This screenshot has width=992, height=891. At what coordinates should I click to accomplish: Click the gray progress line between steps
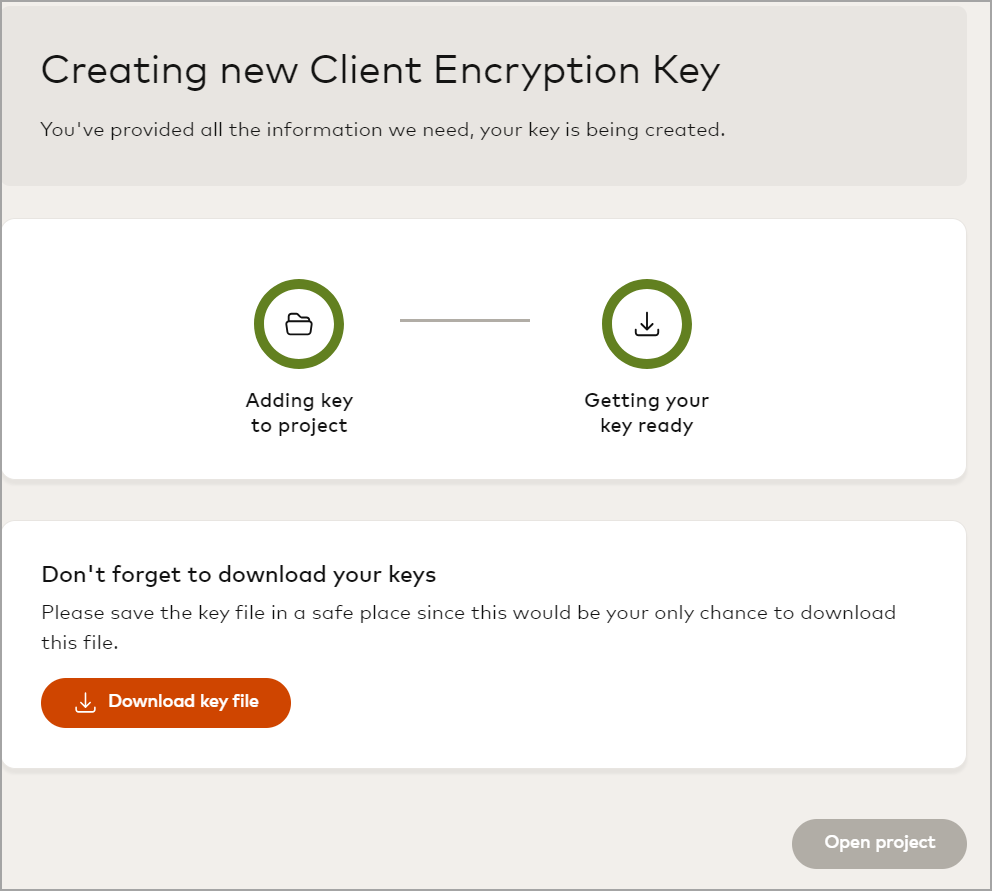pos(465,320)
